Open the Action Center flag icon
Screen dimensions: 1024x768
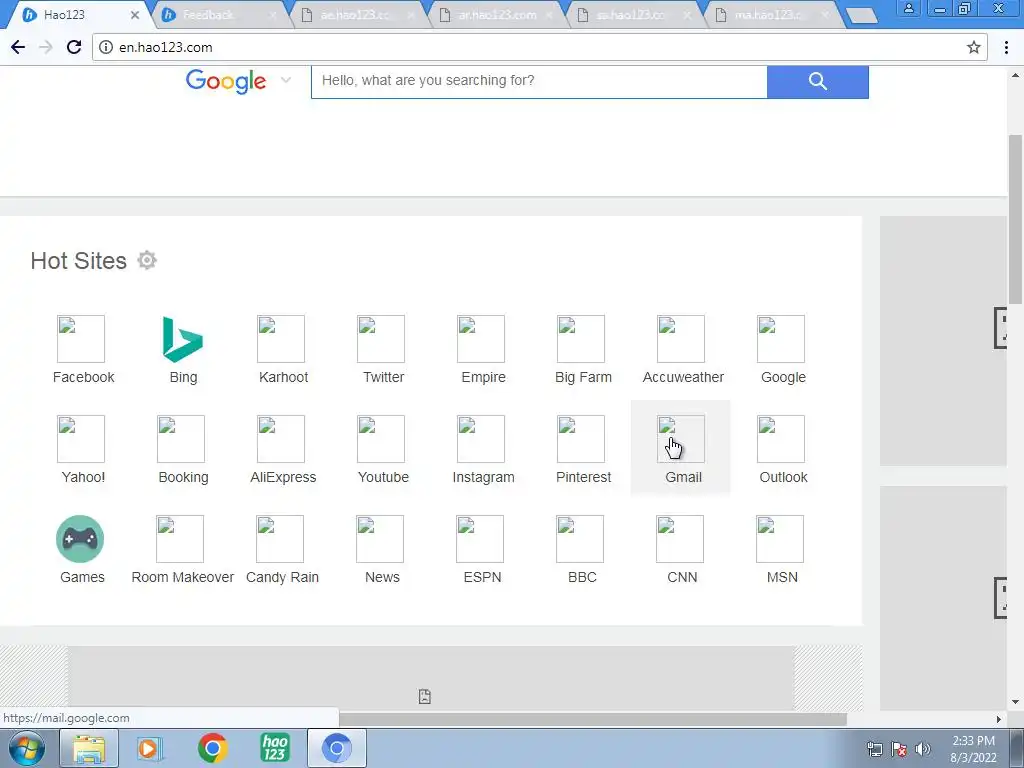[x=899, y=749]
